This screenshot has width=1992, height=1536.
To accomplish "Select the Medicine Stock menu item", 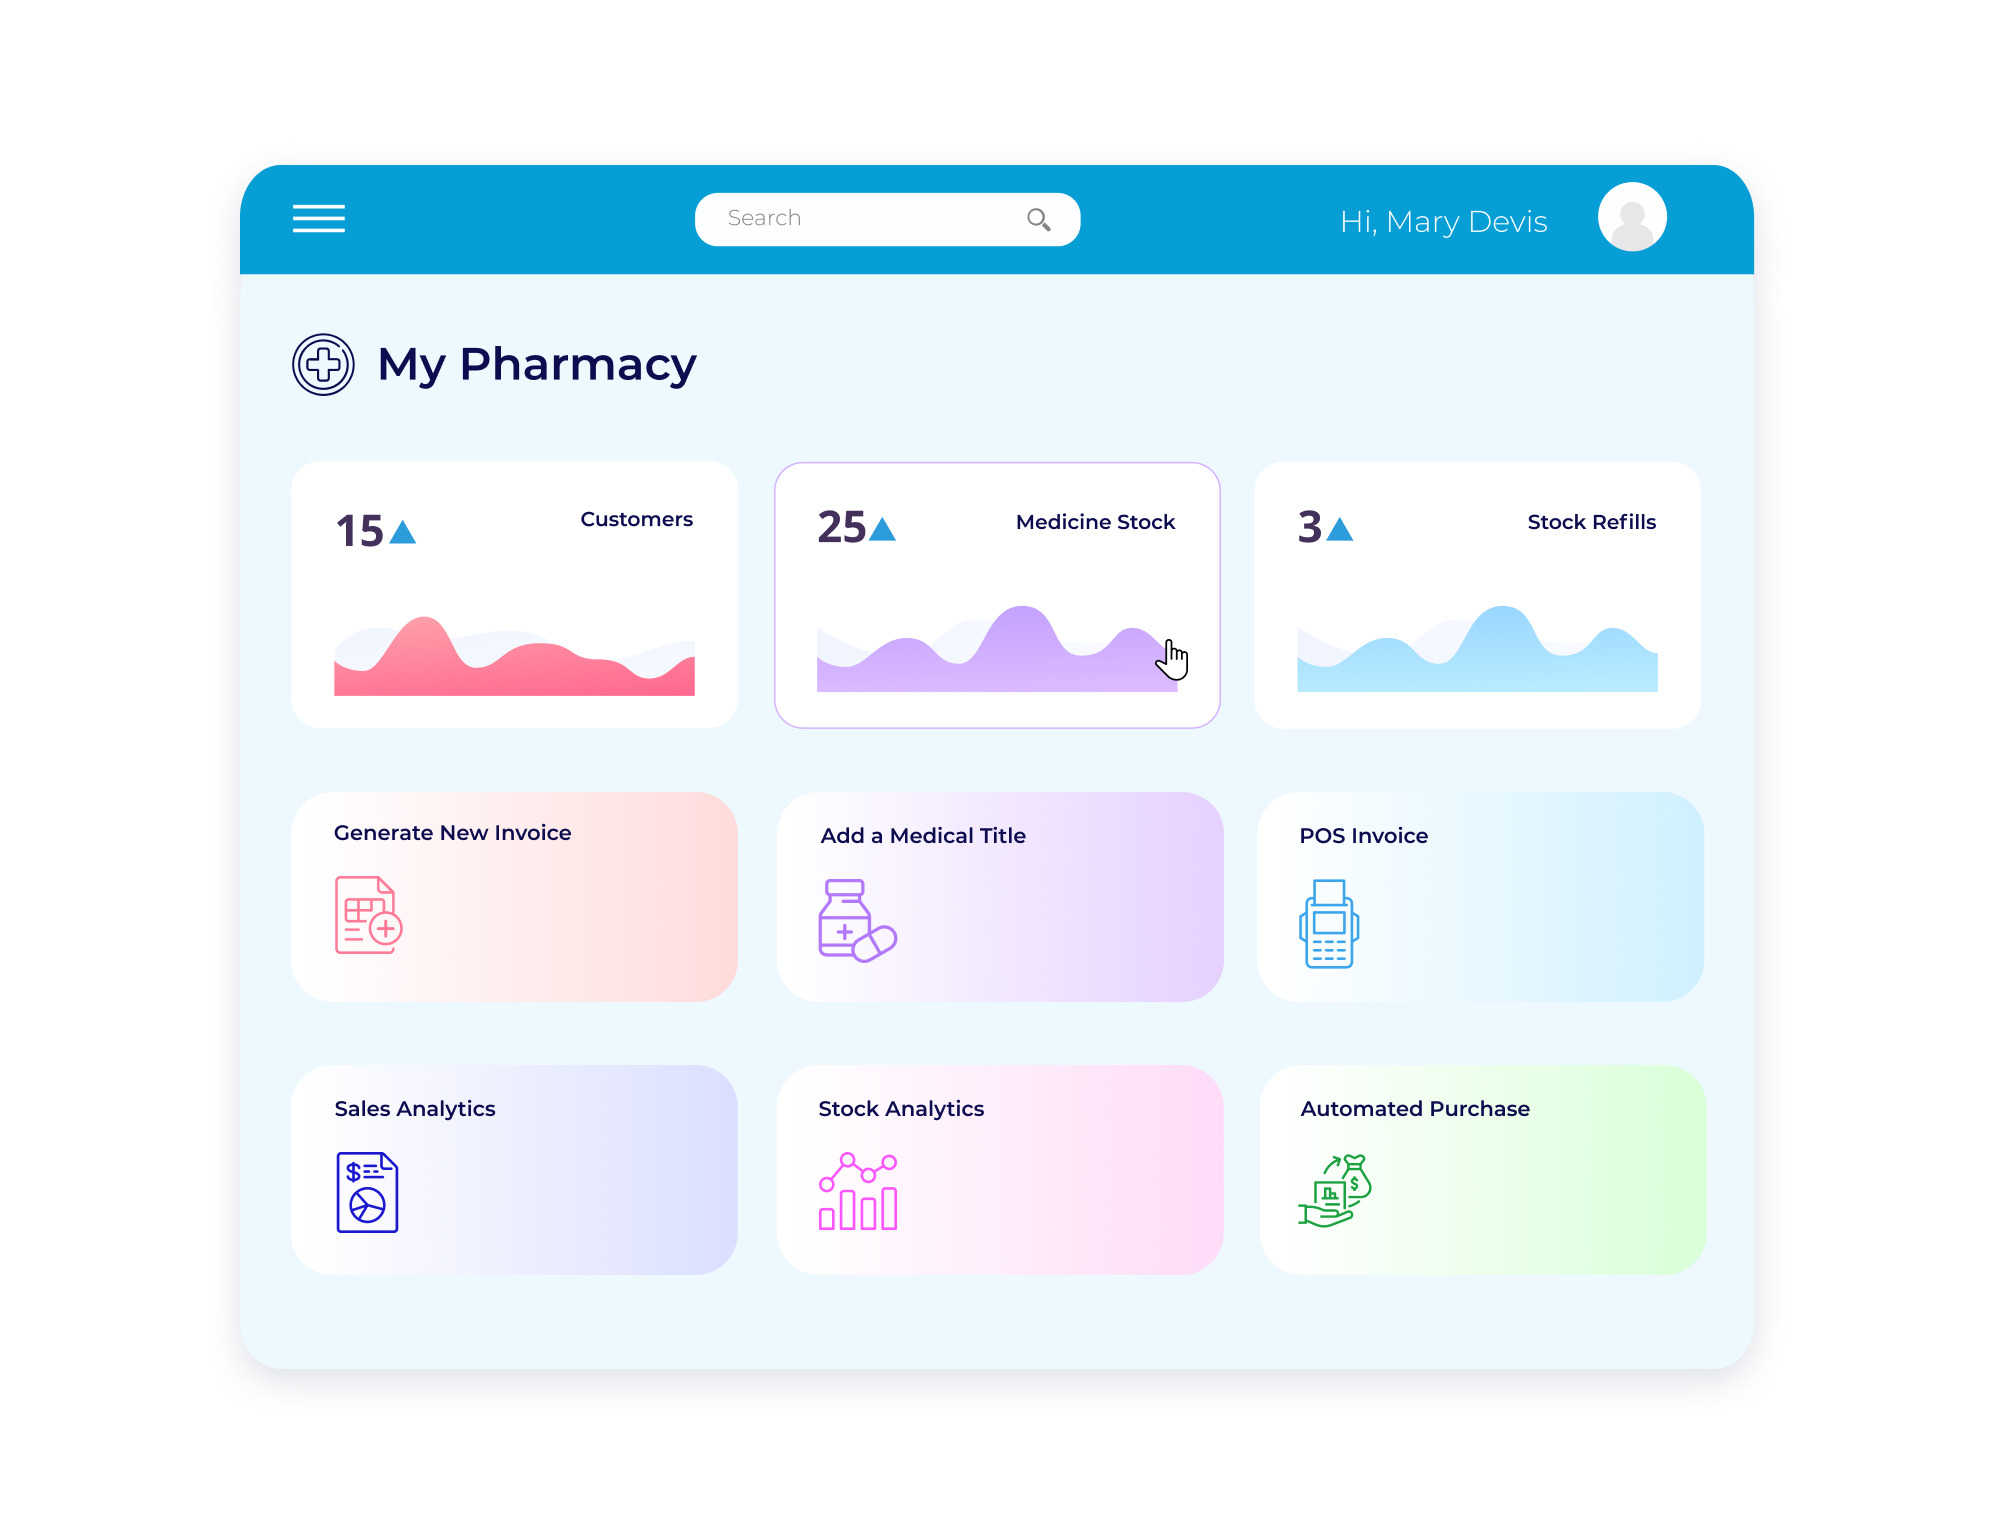I will pyautogui.click(x=994, y=589).
